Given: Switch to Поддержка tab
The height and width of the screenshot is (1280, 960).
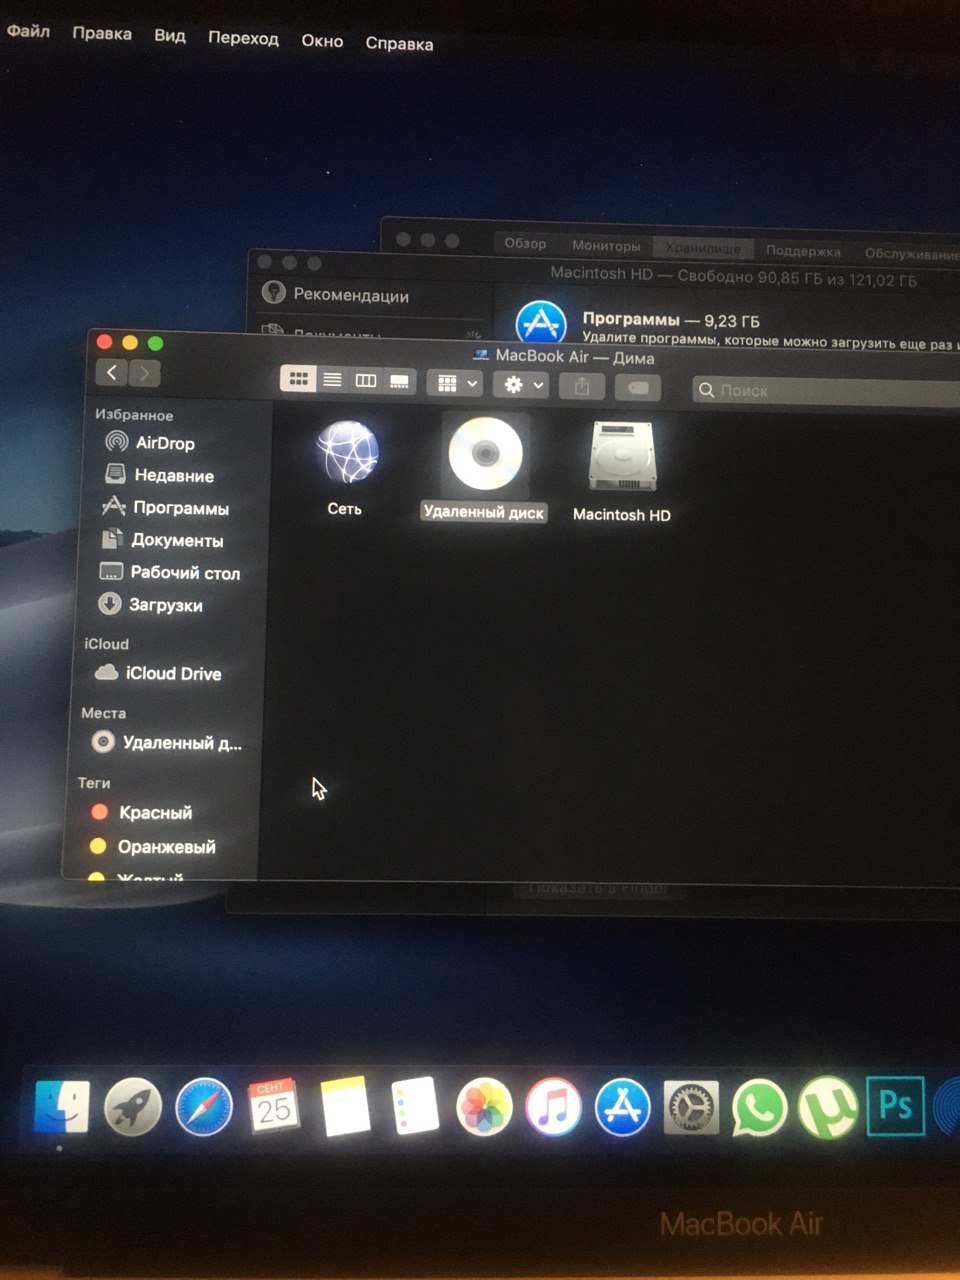Looking at the screenshot, I should pyautogui.click(x=802, y=251).
